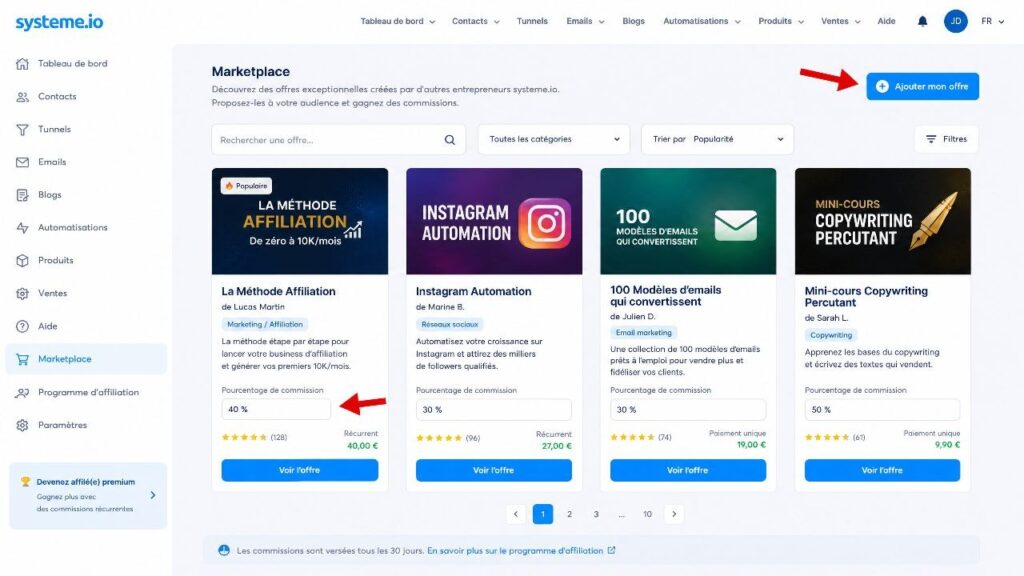Open Blogs in the top navigation

coord(633,22)
